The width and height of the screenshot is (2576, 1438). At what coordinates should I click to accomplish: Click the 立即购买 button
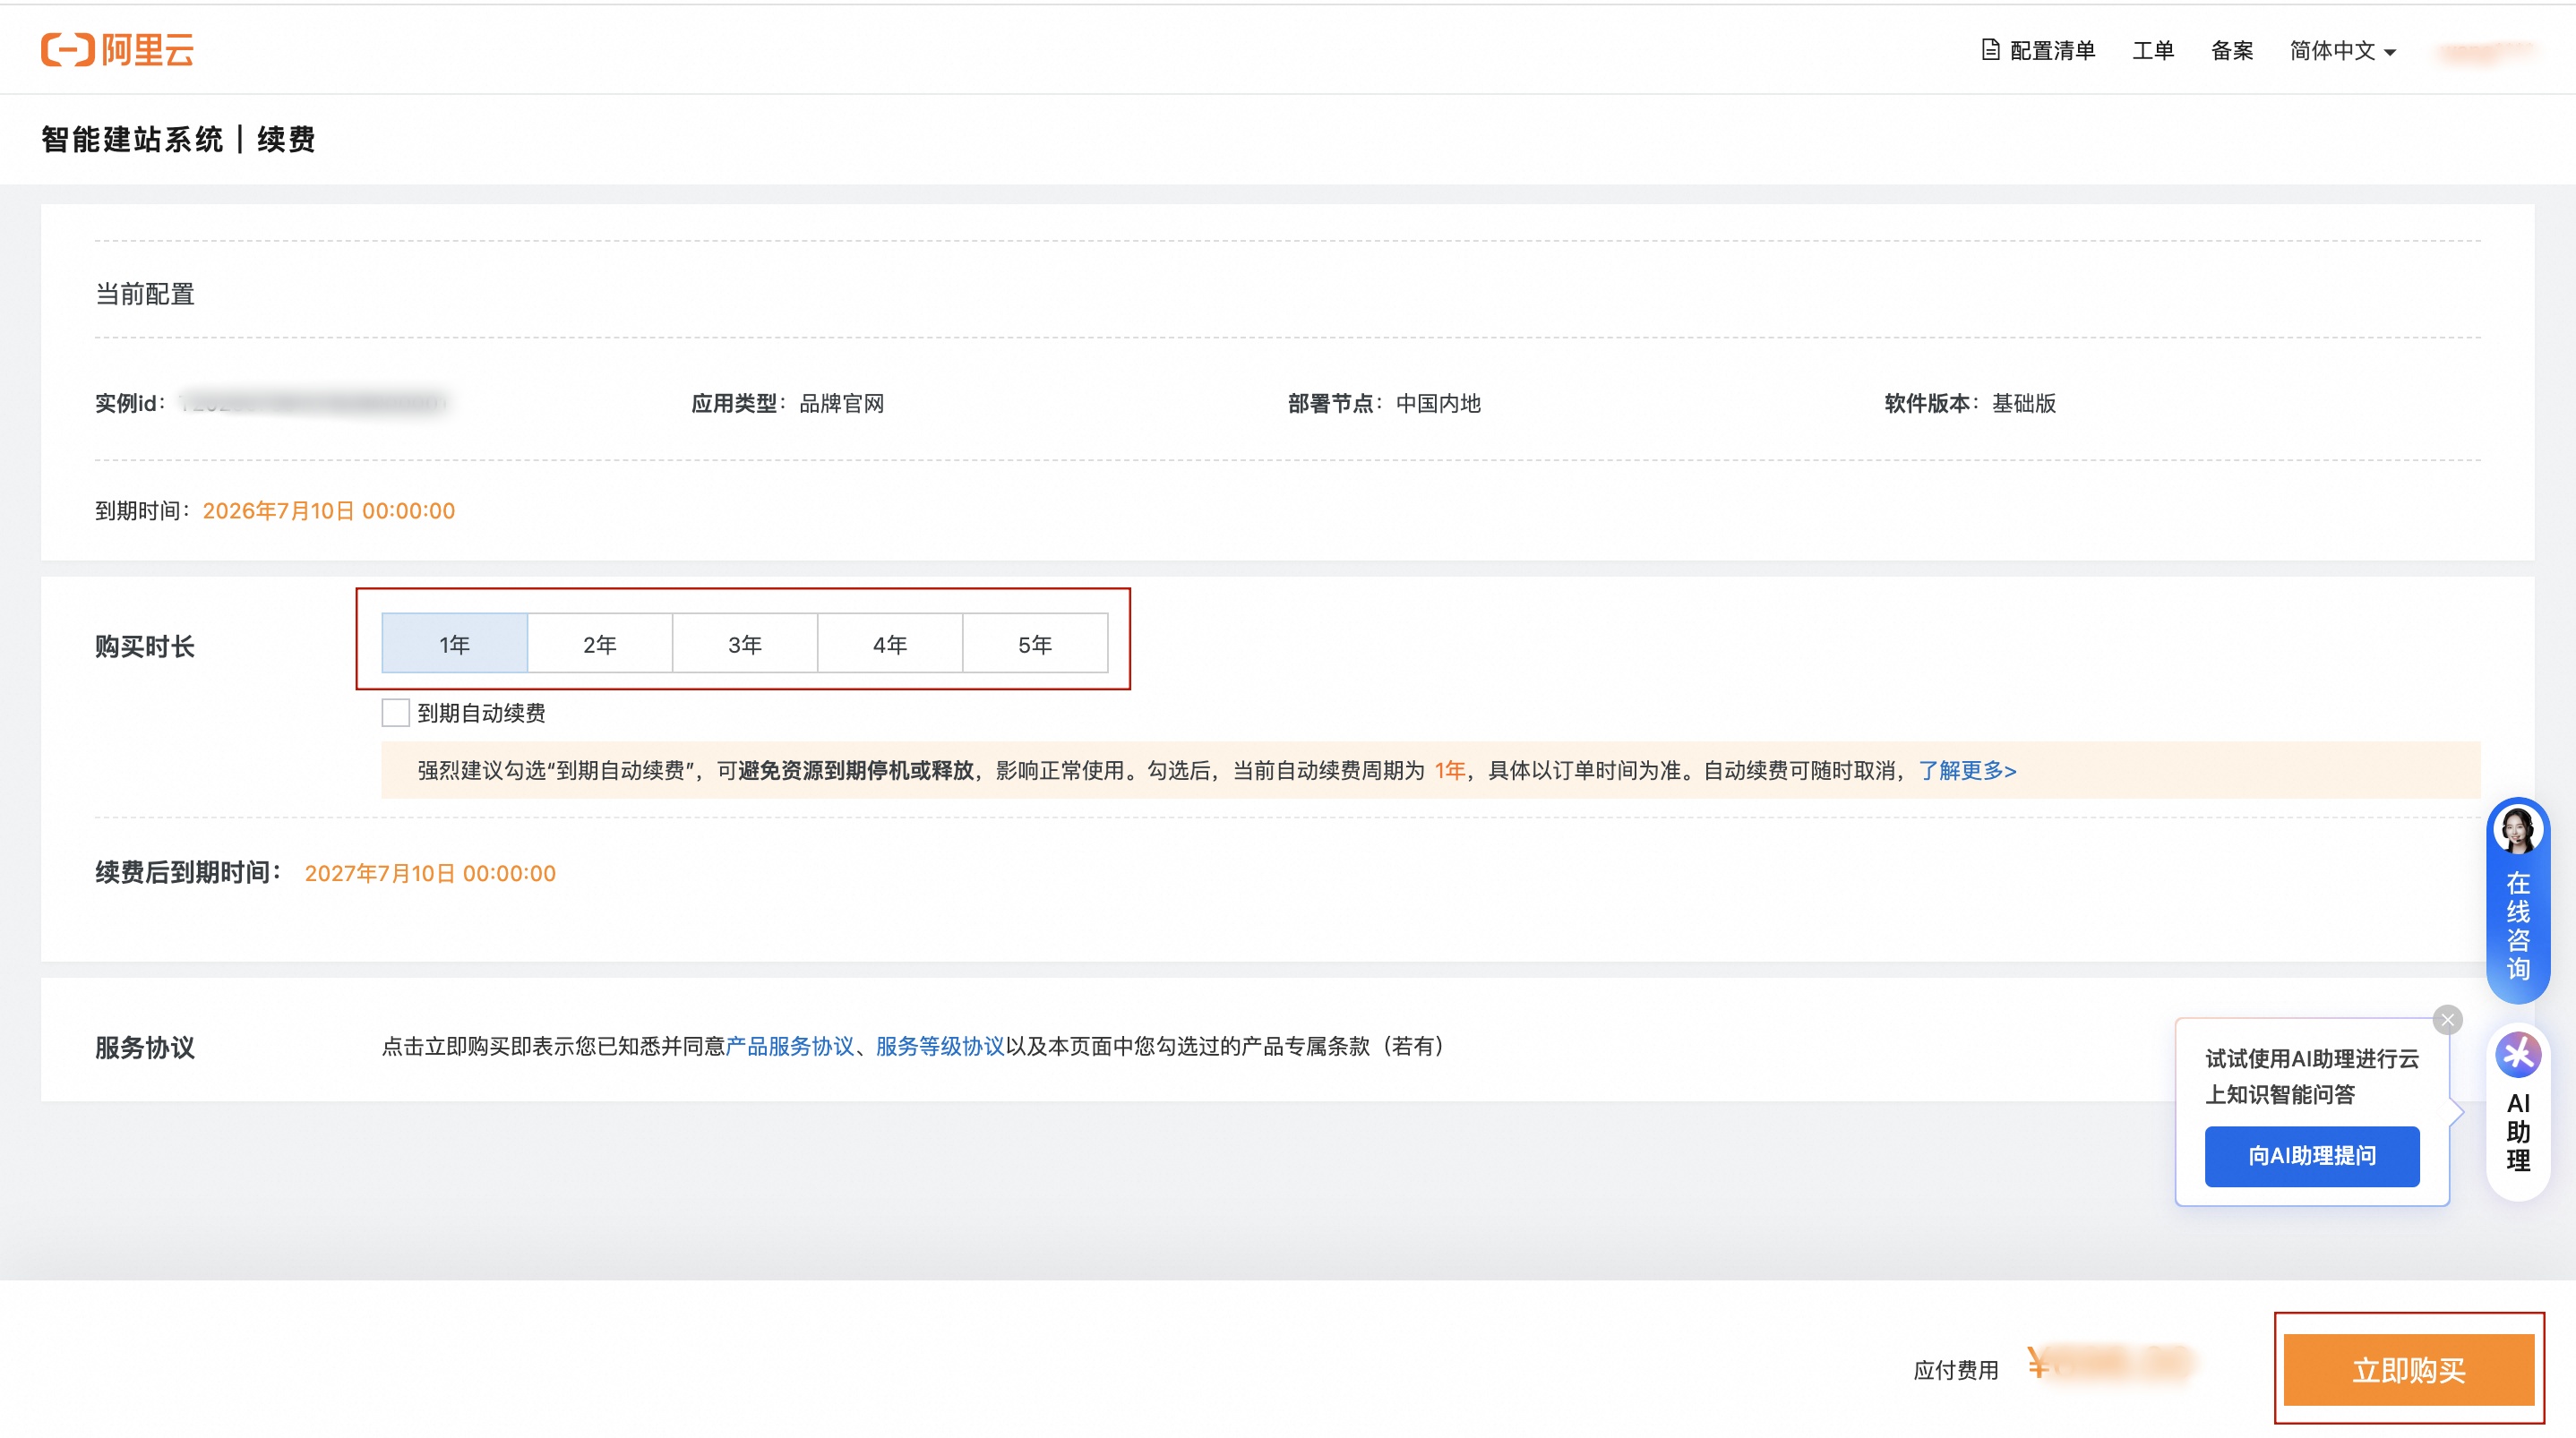tap(2409, 1370)
